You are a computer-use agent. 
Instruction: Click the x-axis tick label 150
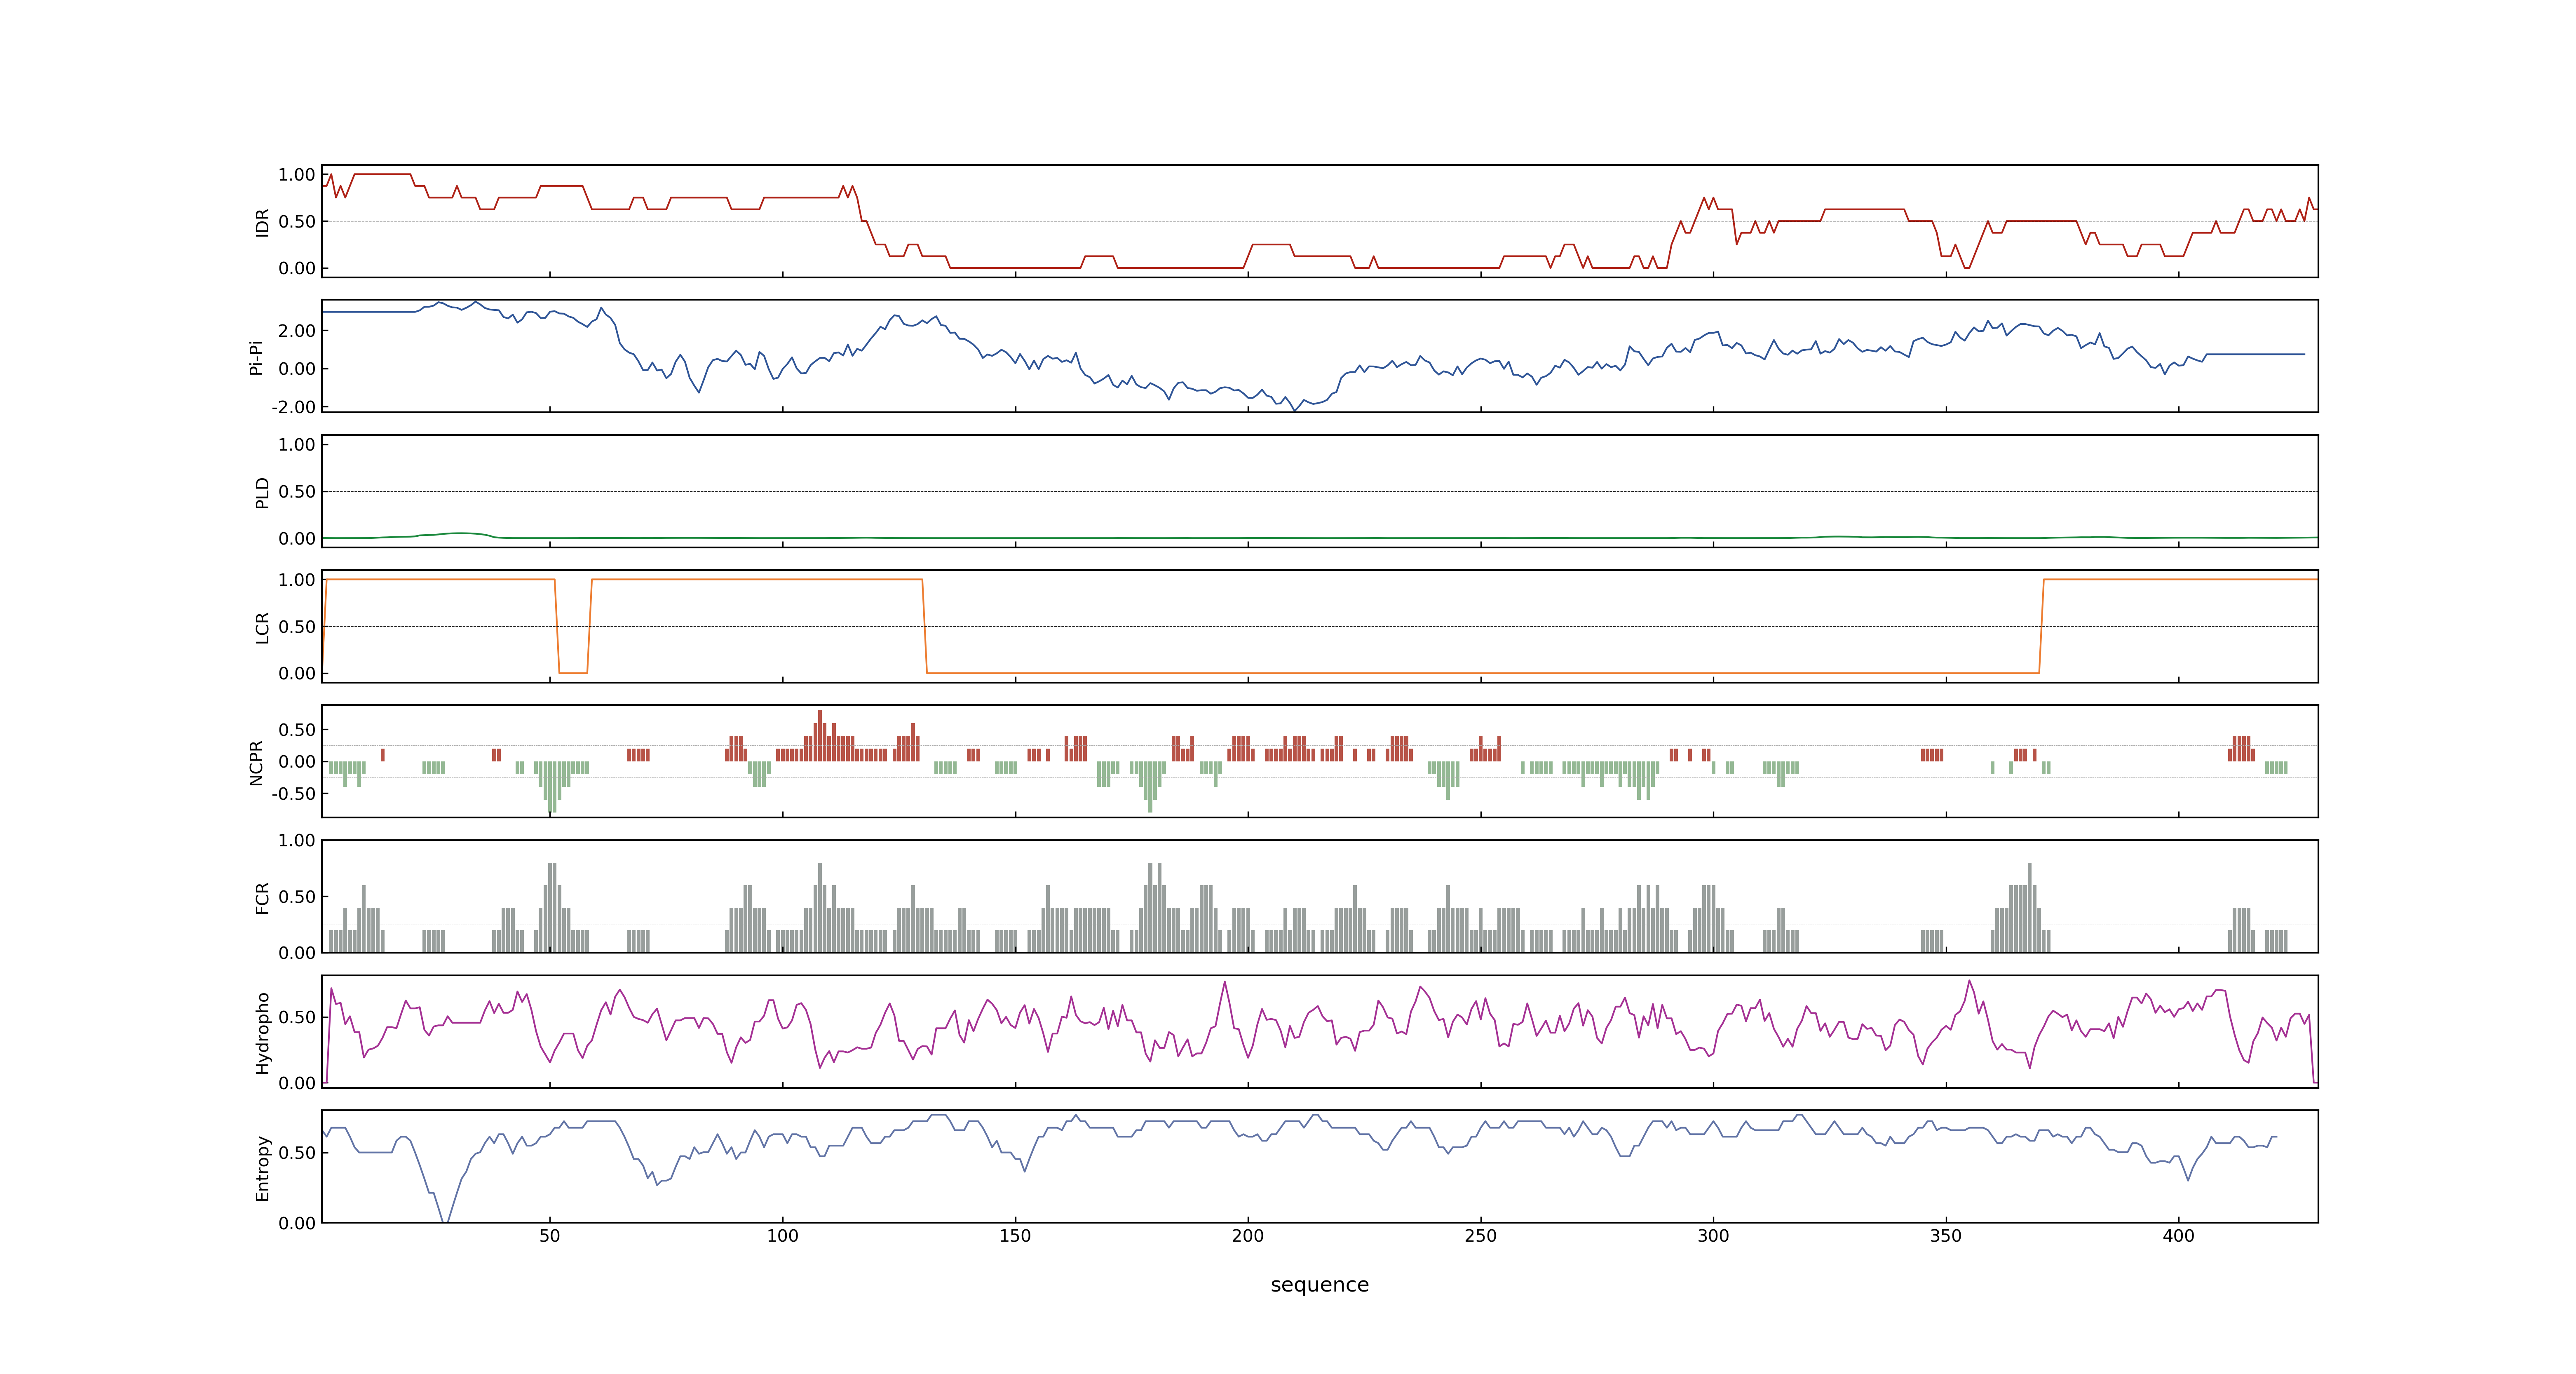point(1015,1236)
